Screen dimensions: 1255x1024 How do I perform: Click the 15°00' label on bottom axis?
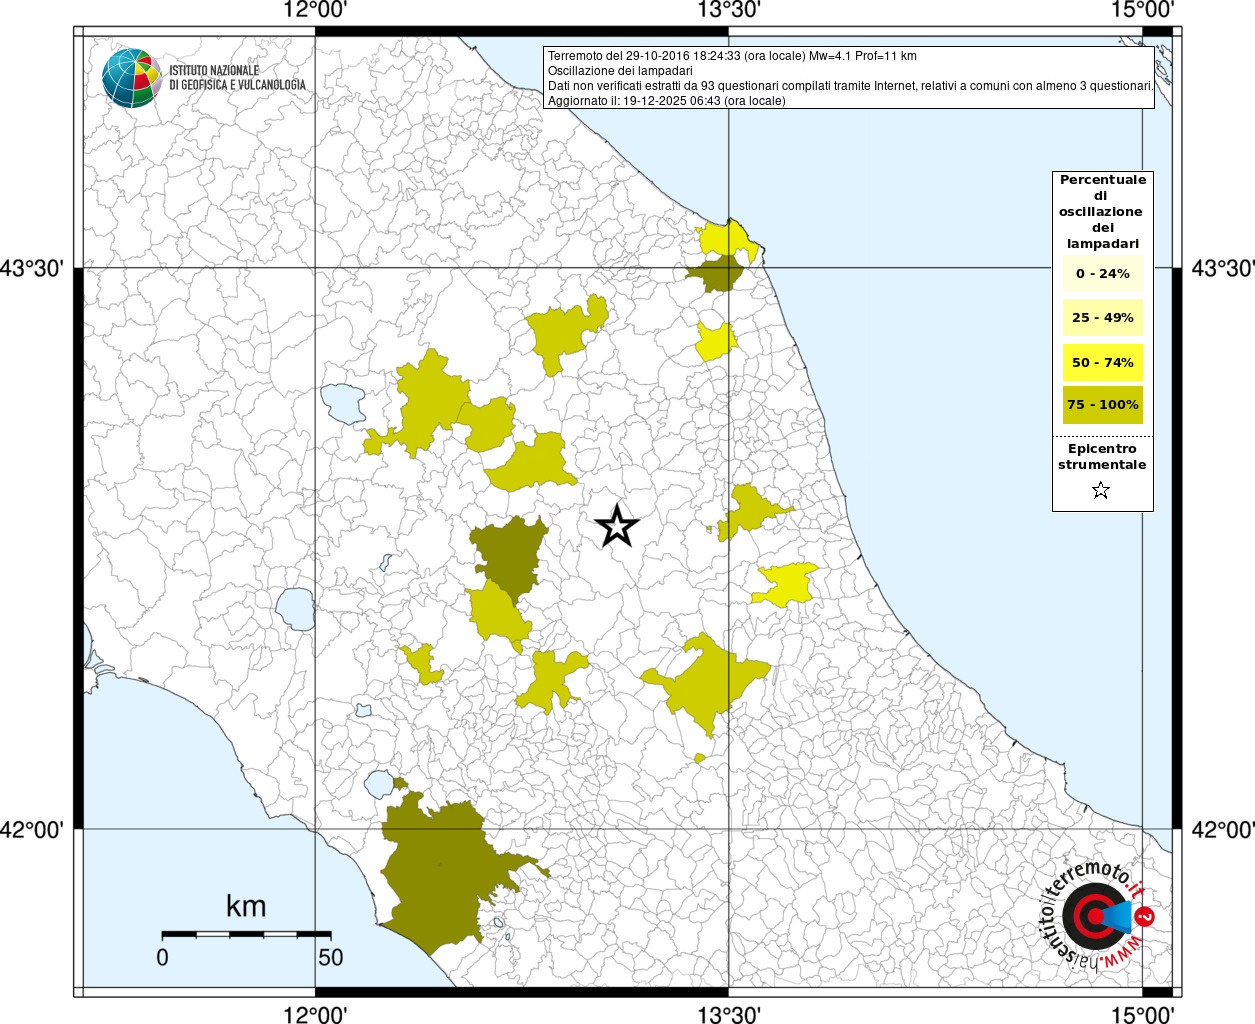[x=1142, y=1015]
